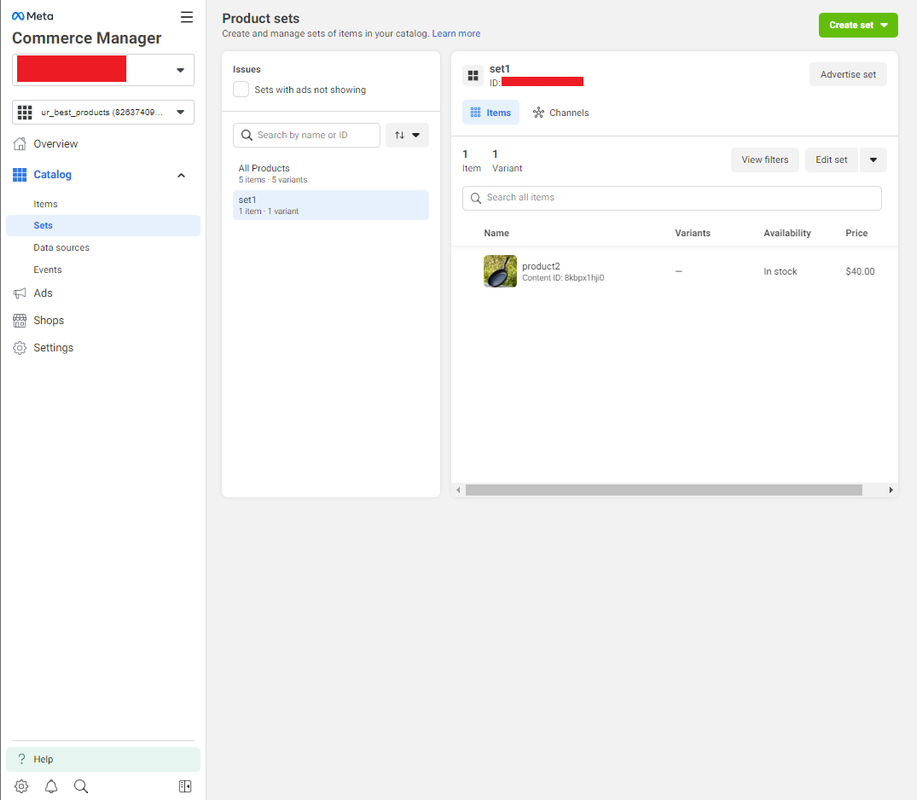Click the Settings gear icon in navigation
The image size is (917, 800).
click(x=20, y=348)
